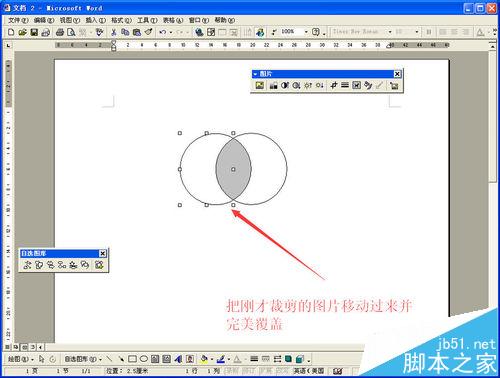Open the File (文件) menu
500x378 pixels.
tap(18, 20)
